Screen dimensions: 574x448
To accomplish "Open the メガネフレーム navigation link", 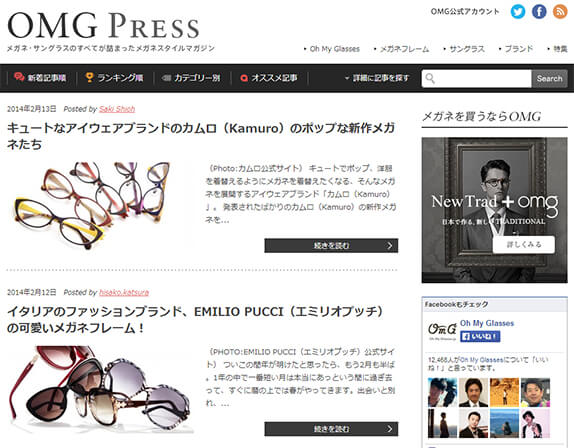I will [x=402, y=49].
